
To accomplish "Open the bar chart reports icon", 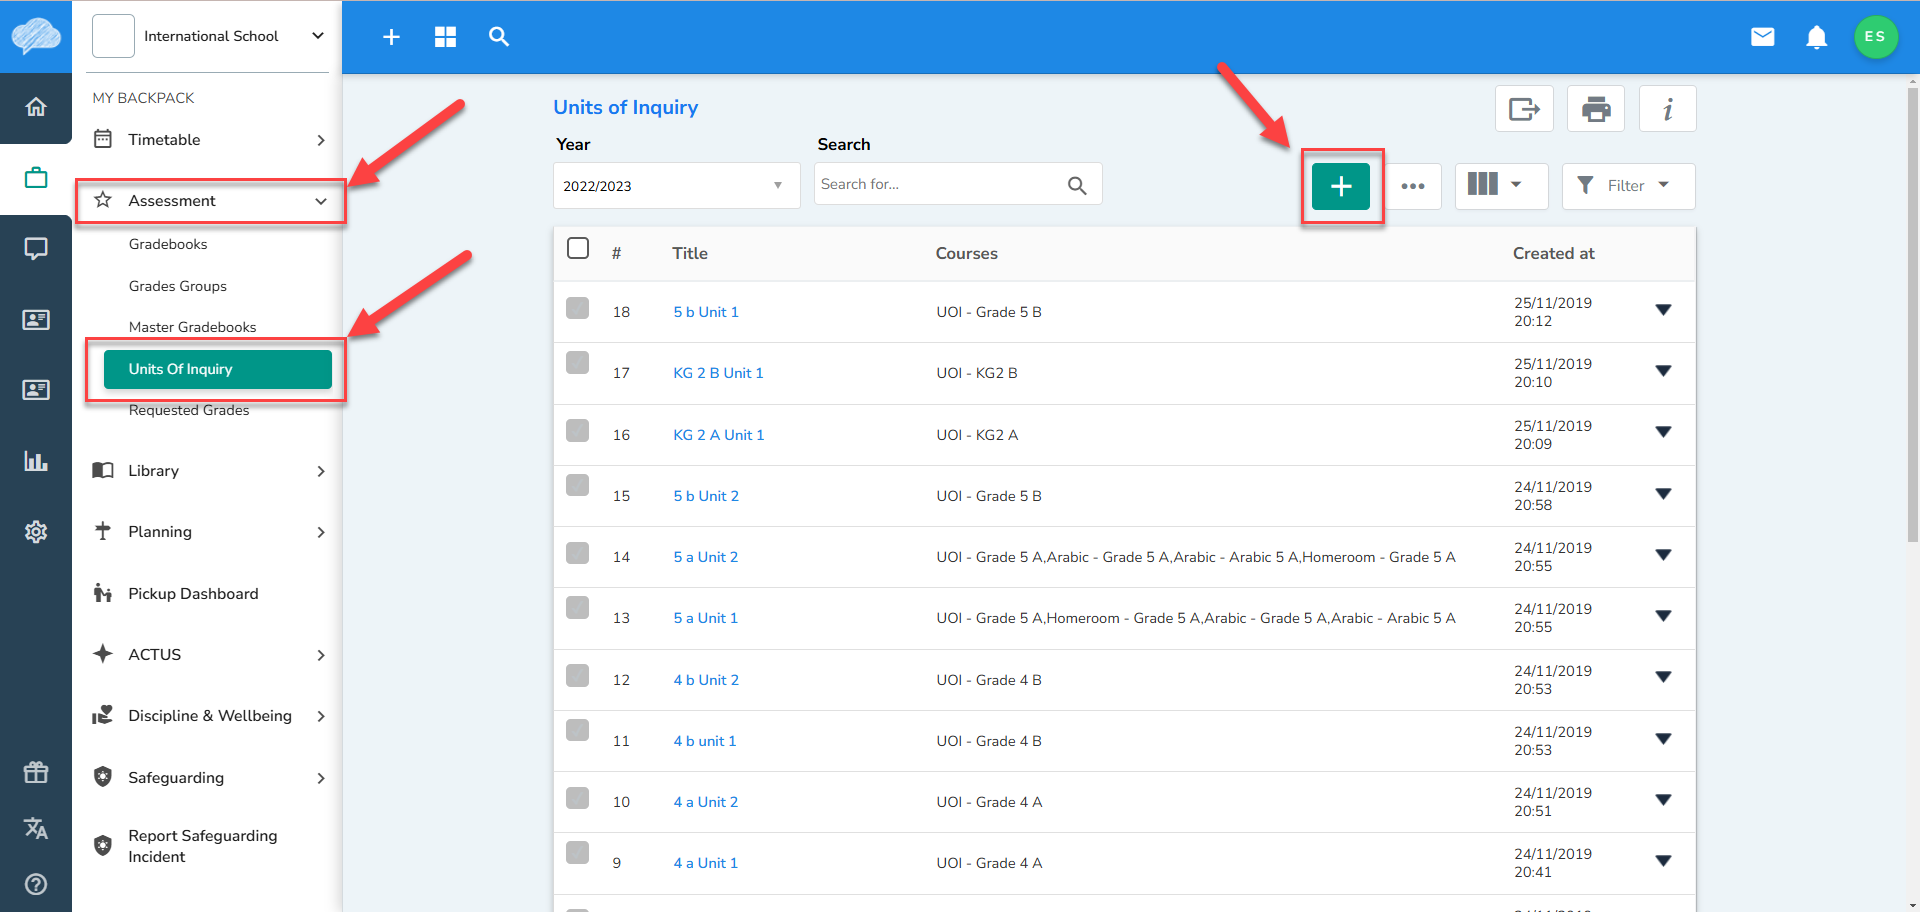I will coord(36,461).
